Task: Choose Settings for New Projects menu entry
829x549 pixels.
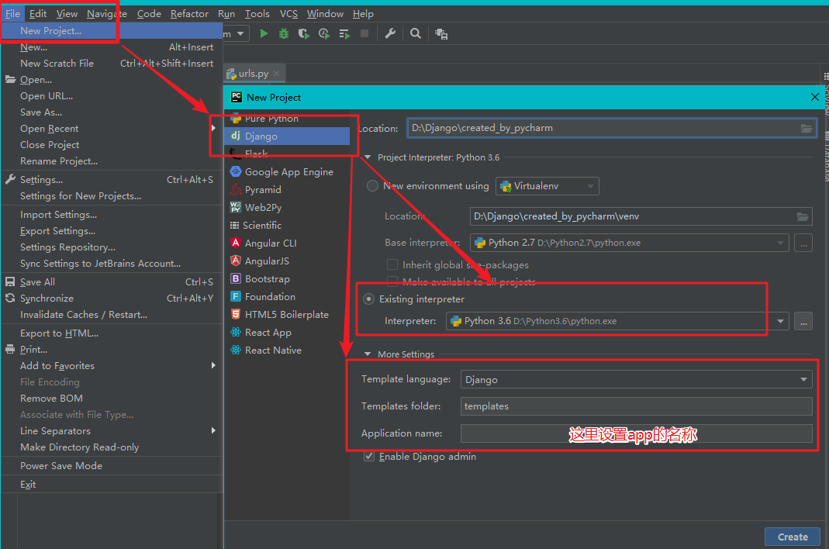Action: [80, 196]
